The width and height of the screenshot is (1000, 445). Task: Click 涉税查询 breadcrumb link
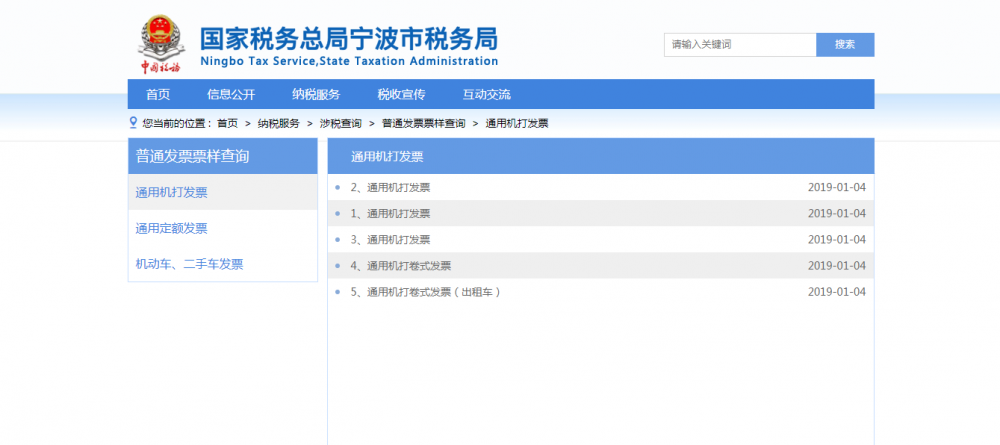pyautogui.click(x=340, y=124)
